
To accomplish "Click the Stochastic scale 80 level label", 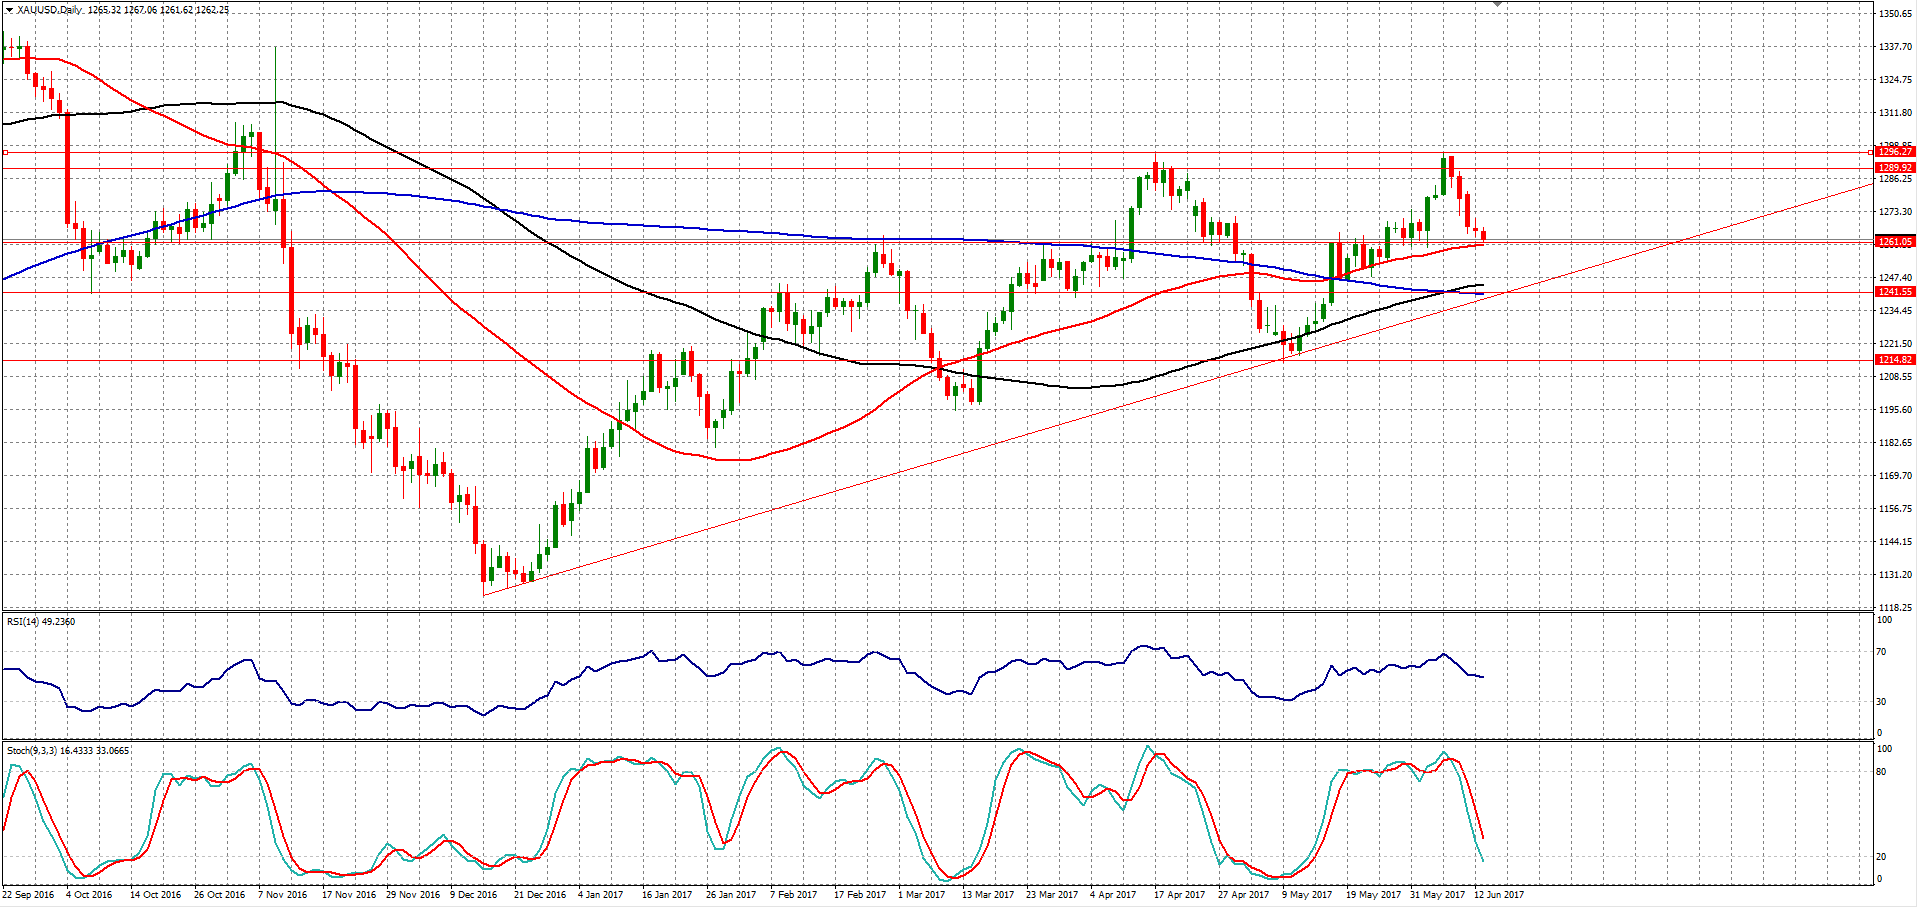I will point(1881,772).
